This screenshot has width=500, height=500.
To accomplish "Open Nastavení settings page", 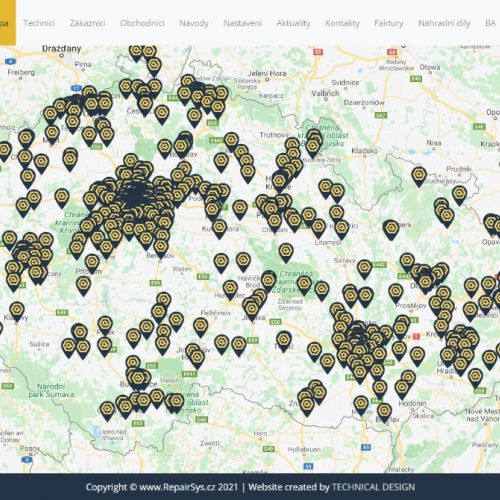I will click(242, 23).
